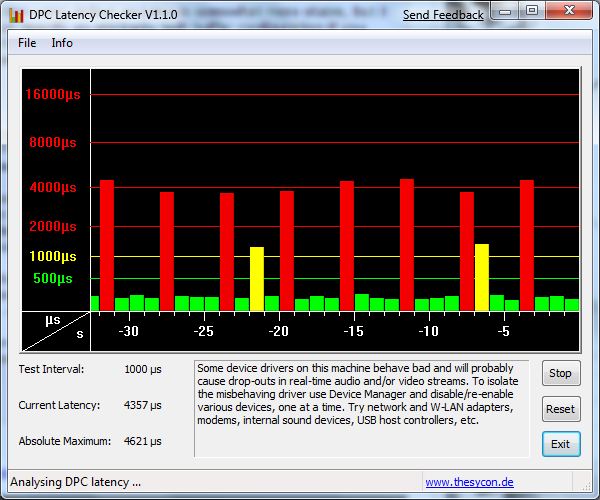The height and width of the screenshot is (500, 600).
Task: Close the window with the X button
Action: 569,11
